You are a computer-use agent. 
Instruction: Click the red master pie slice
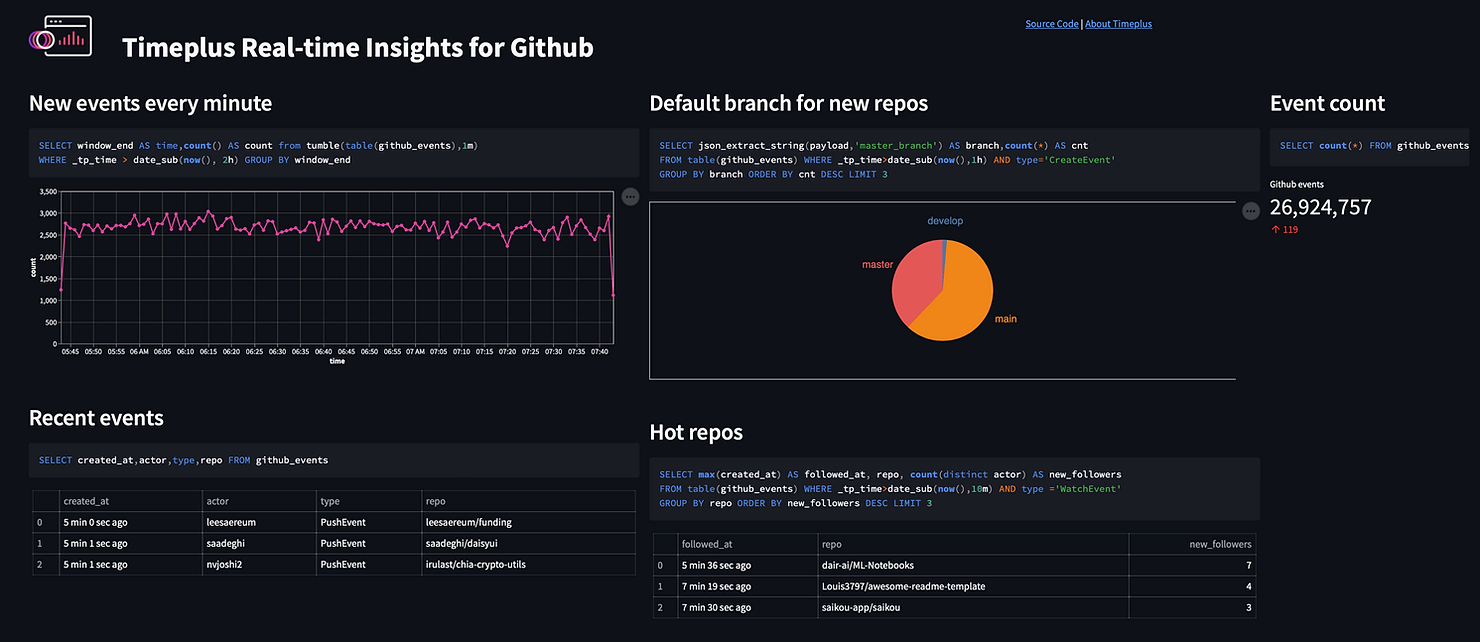tap(915, 280)
